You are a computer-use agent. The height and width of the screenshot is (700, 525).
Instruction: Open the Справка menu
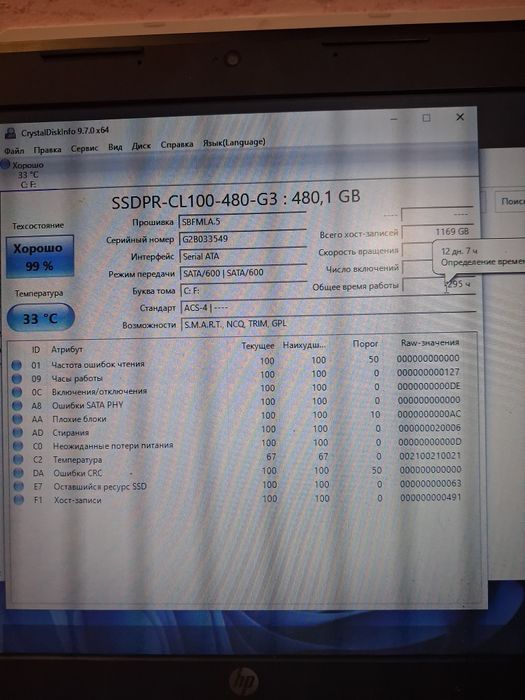coord(177,145)
